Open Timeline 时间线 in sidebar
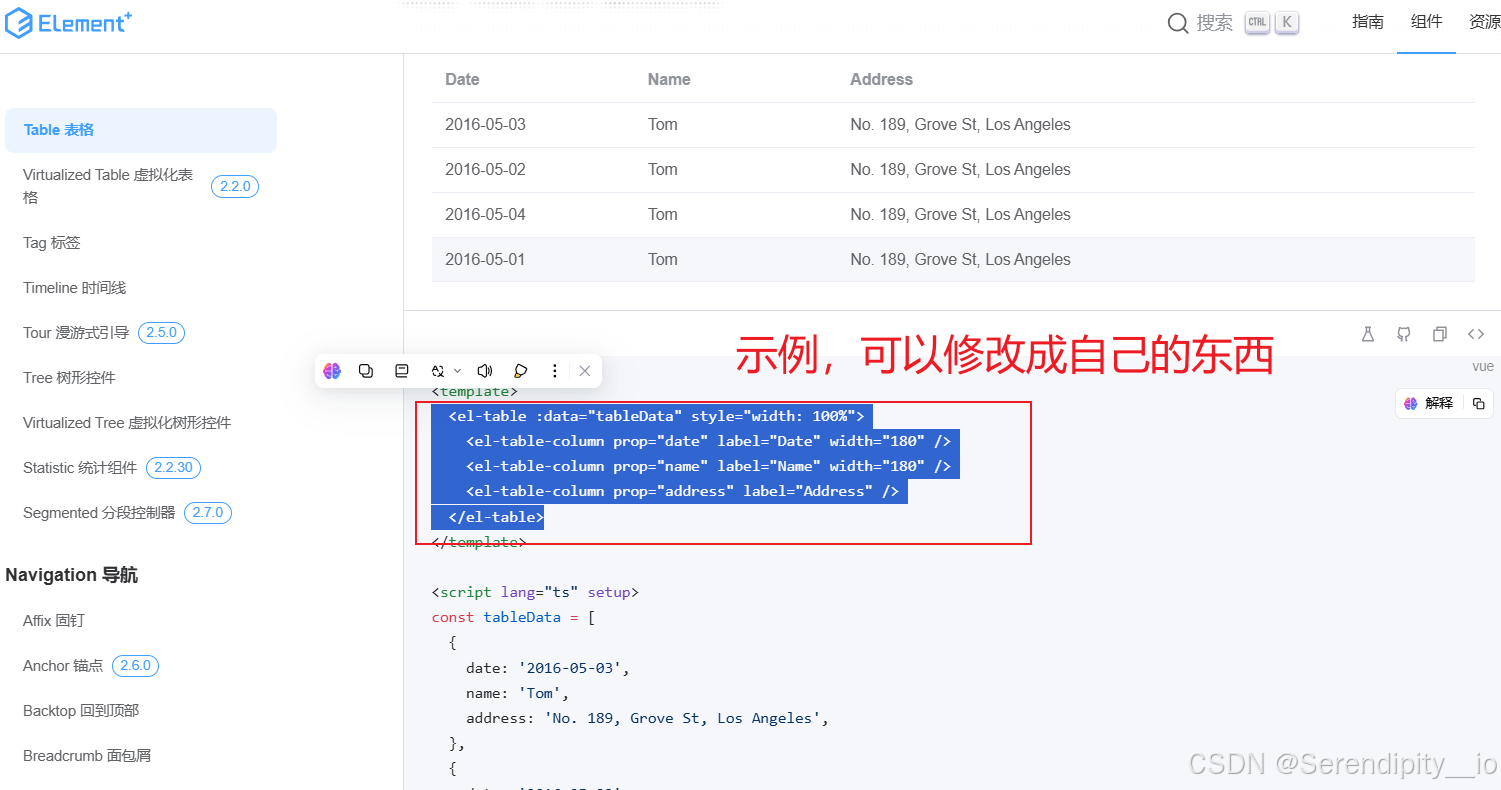The image size is (1501, 790). pyautogui.click(x=75, y=288)
